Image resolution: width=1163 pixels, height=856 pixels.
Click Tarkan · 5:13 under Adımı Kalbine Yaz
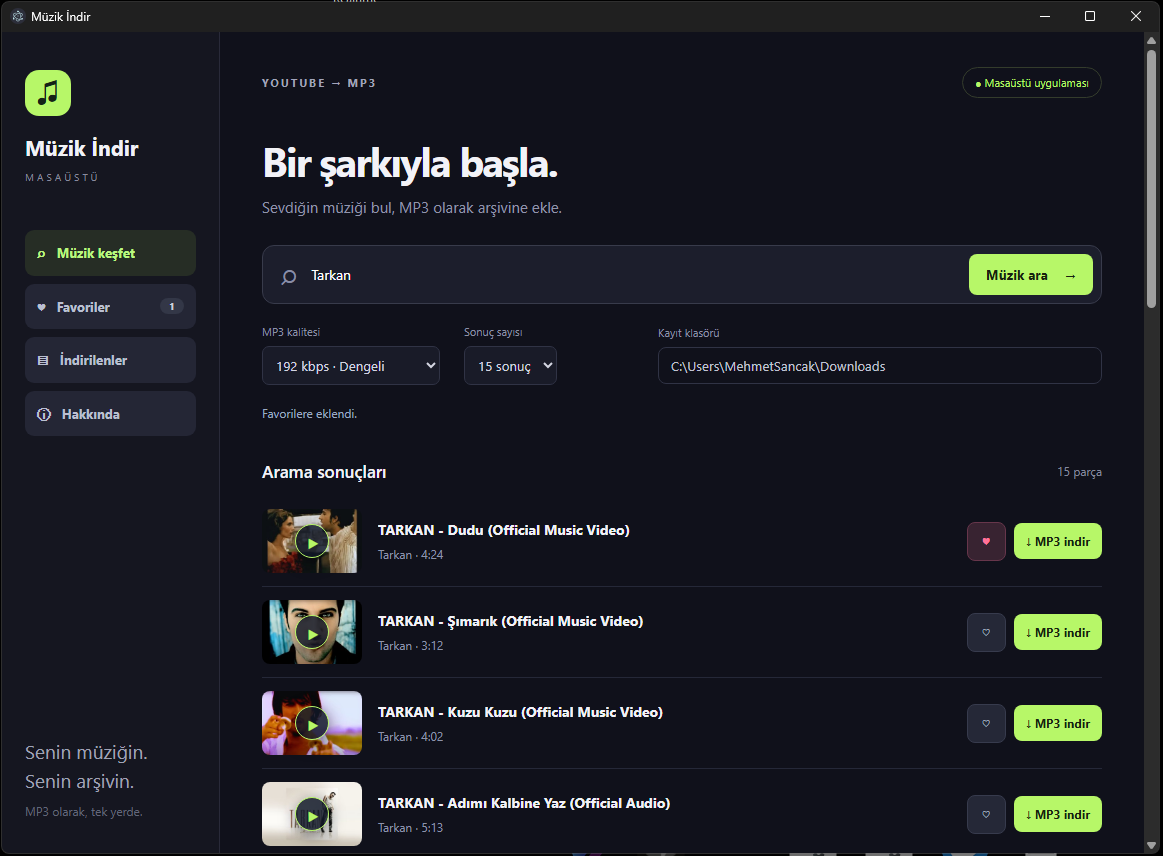410,828
